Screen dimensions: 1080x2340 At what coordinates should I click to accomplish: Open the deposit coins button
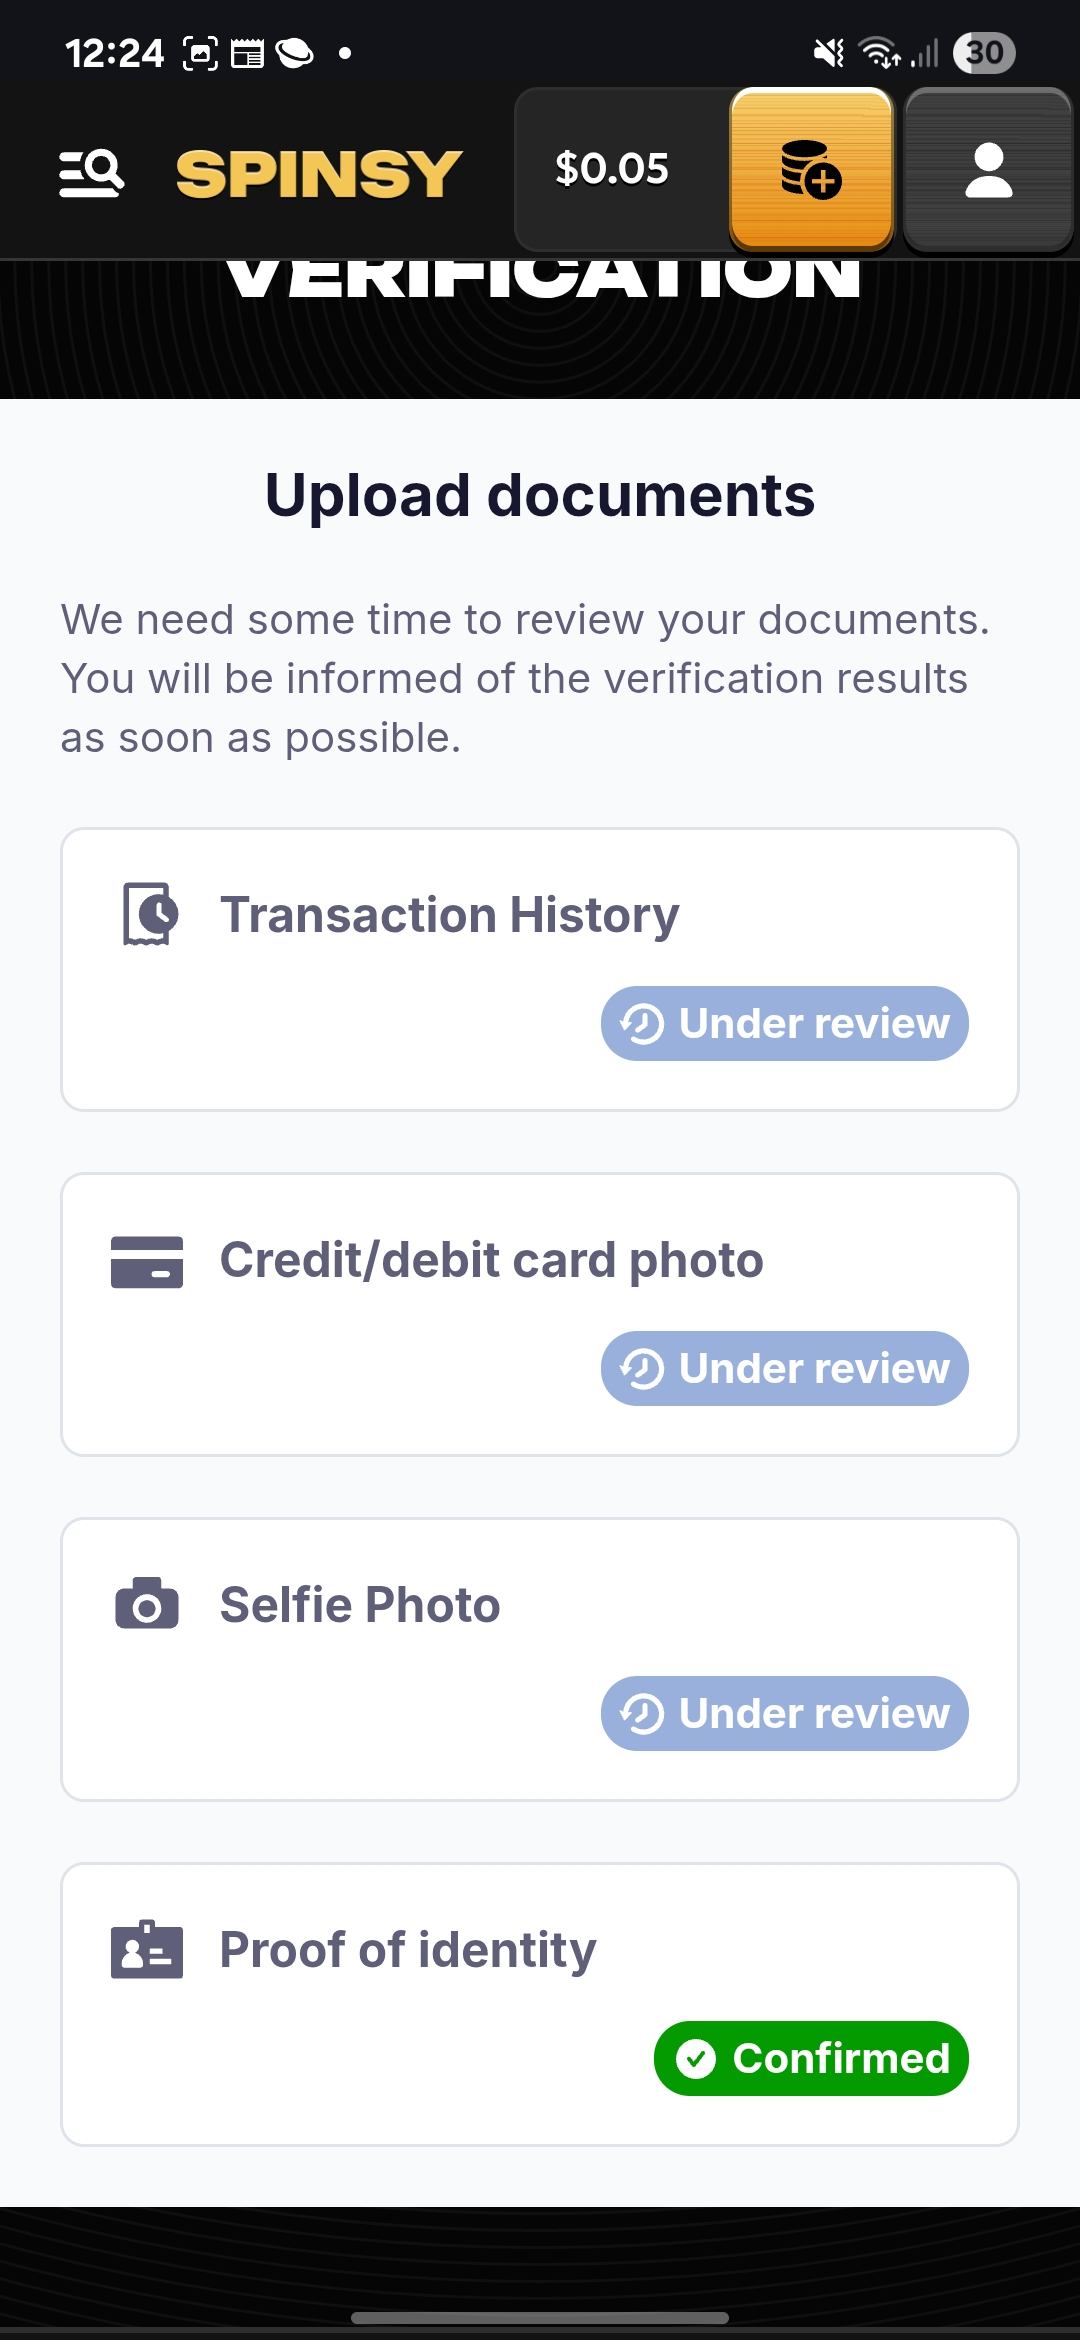coord(811,169)
